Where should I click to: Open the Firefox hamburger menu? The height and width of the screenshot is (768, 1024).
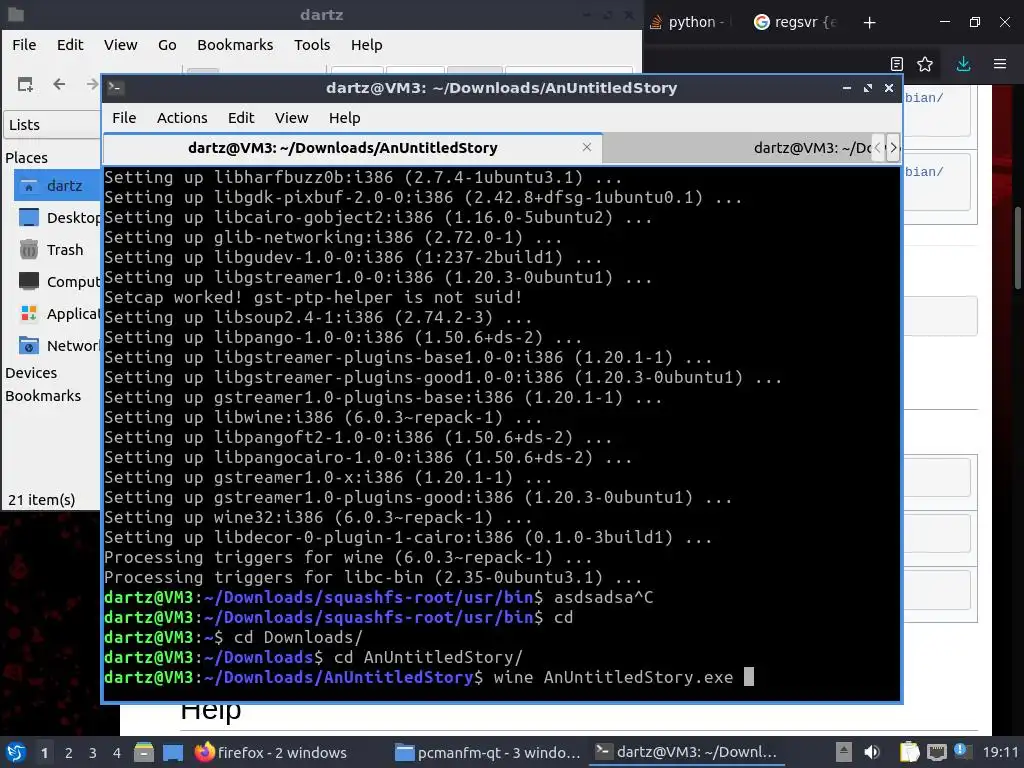click(x=1000, y=64)
